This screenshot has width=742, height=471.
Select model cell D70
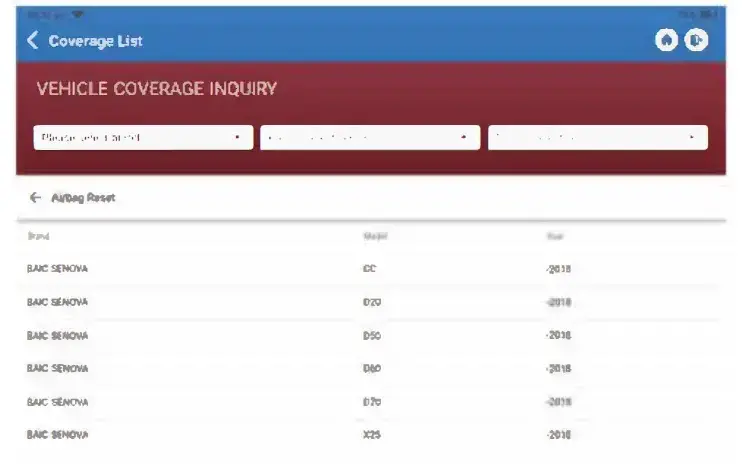coord(372,402)
